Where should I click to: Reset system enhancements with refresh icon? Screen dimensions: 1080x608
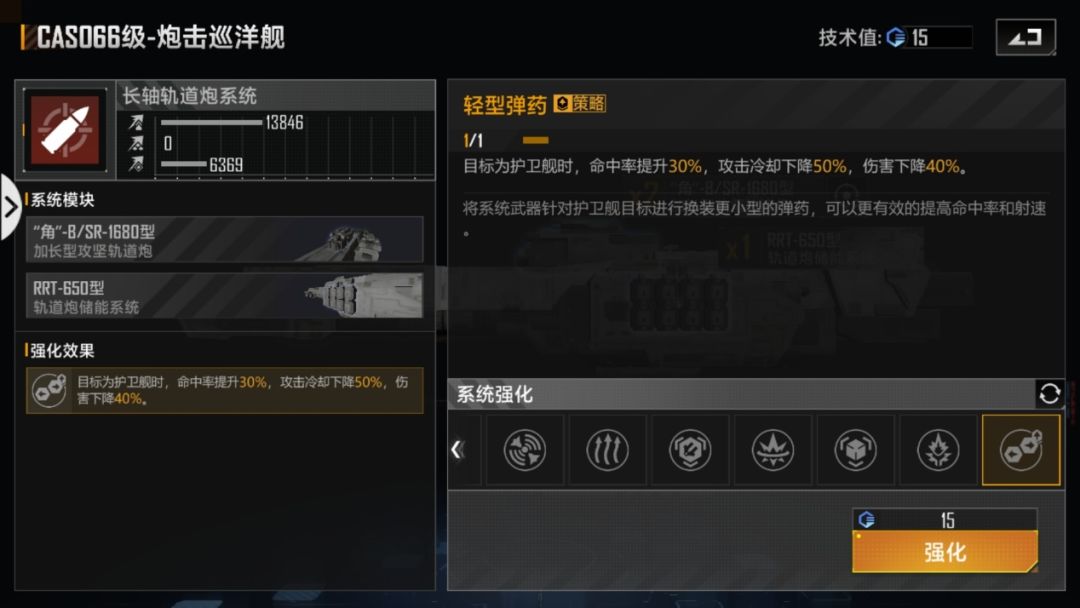(x=1050, y=394)
